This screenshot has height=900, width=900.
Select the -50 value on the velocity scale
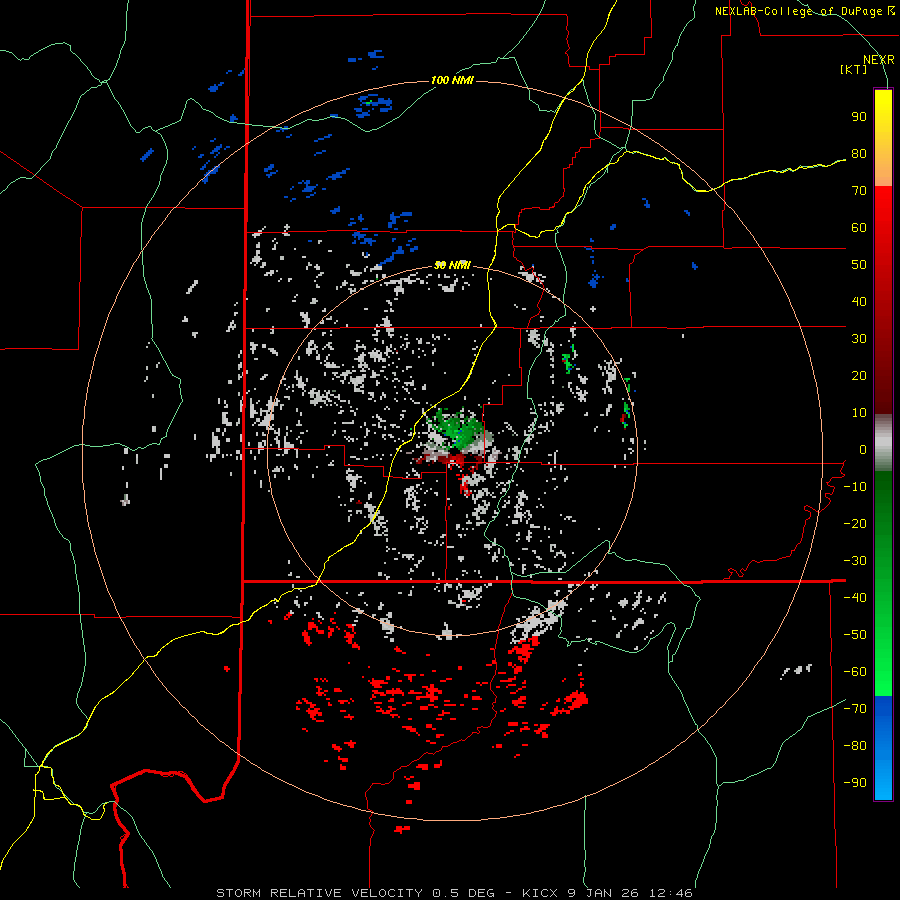click(x=855, y=635)
